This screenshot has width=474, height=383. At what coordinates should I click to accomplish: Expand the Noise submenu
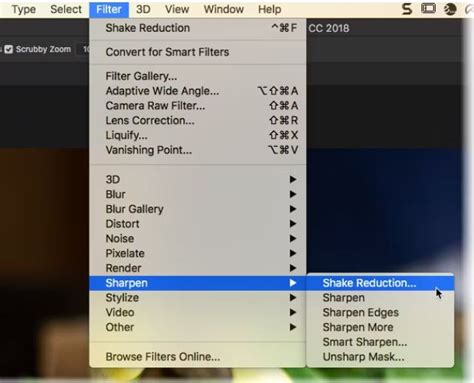tap(198, 238)
